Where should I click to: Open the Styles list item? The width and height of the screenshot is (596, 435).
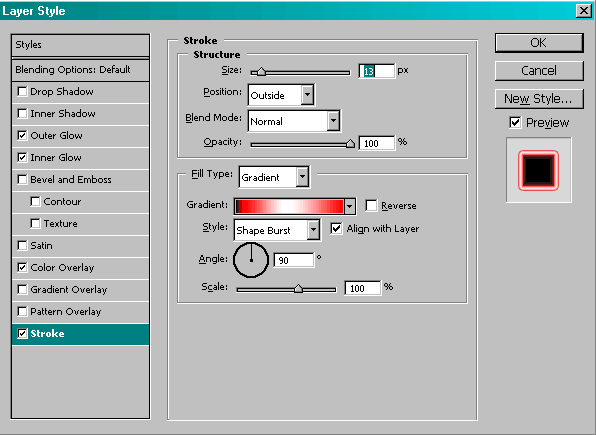tap(81, 45)
